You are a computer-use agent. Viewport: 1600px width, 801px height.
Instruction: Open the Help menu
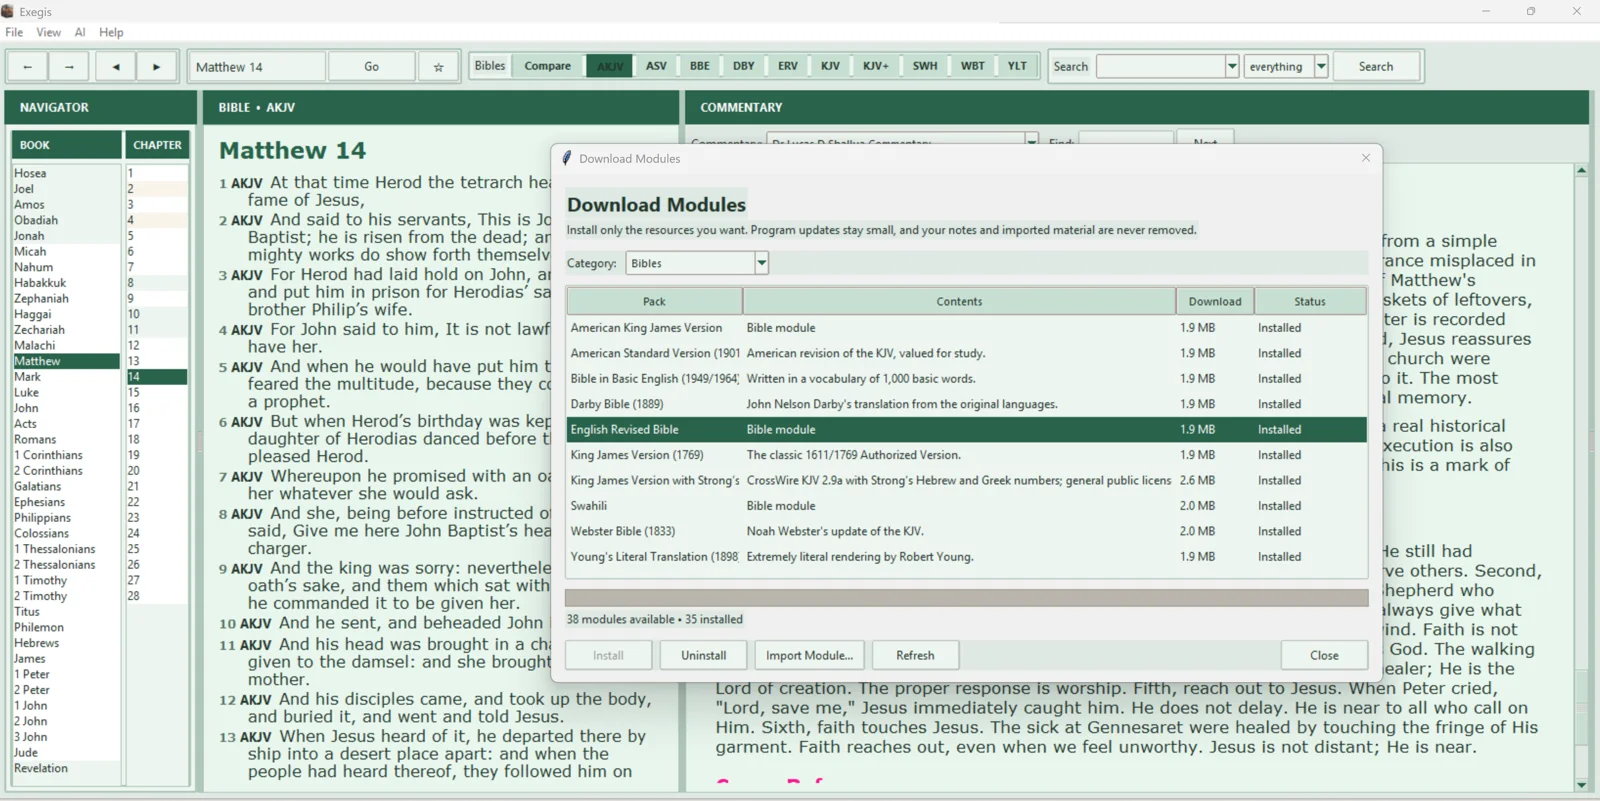tap(111, 32)
